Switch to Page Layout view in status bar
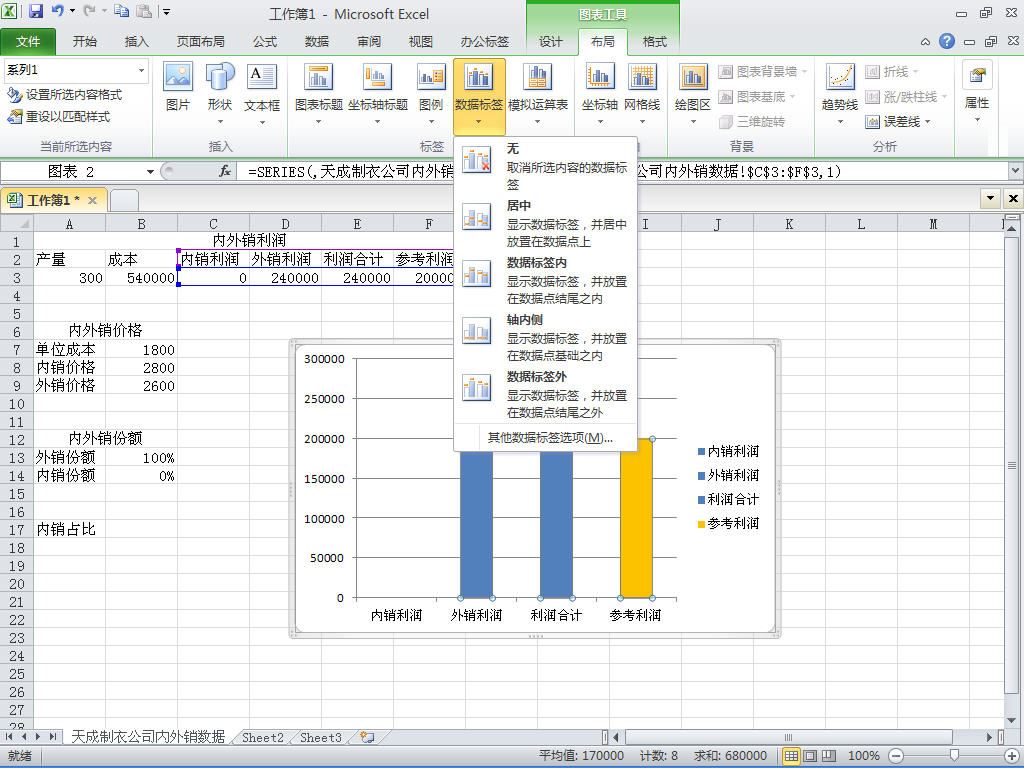The height and width of the screenshot is (768, 1024). pos(810,756)
